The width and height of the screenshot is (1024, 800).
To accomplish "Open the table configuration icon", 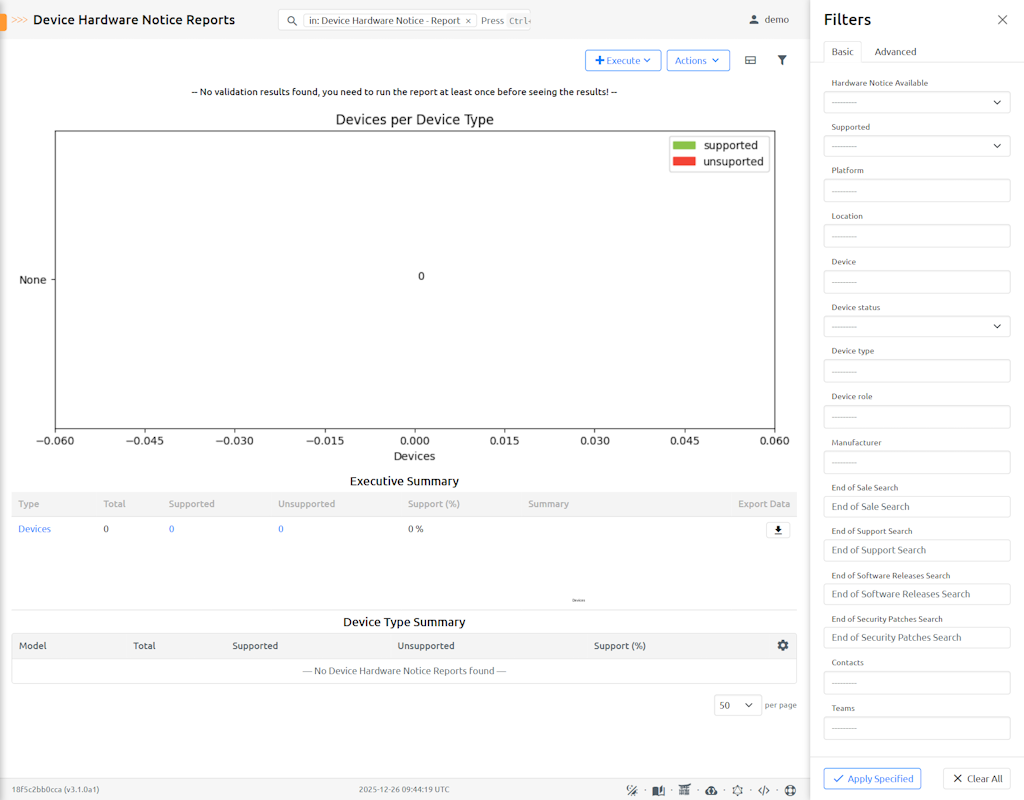I will coord(750,61).
